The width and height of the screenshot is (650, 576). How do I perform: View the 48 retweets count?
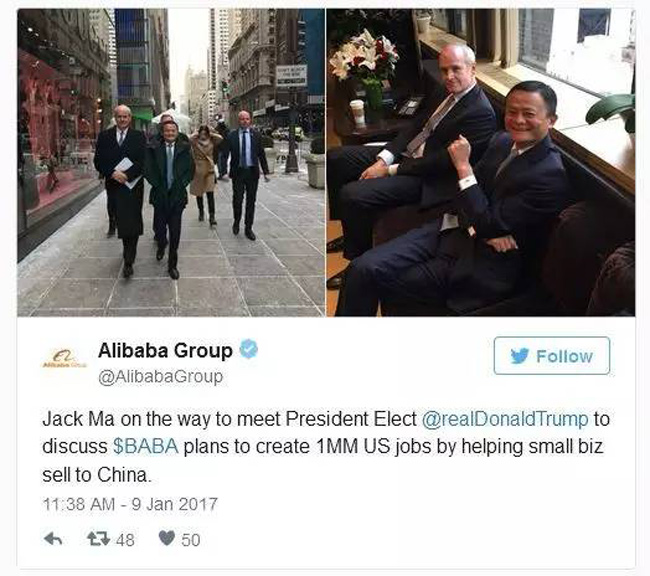point(125,540)
